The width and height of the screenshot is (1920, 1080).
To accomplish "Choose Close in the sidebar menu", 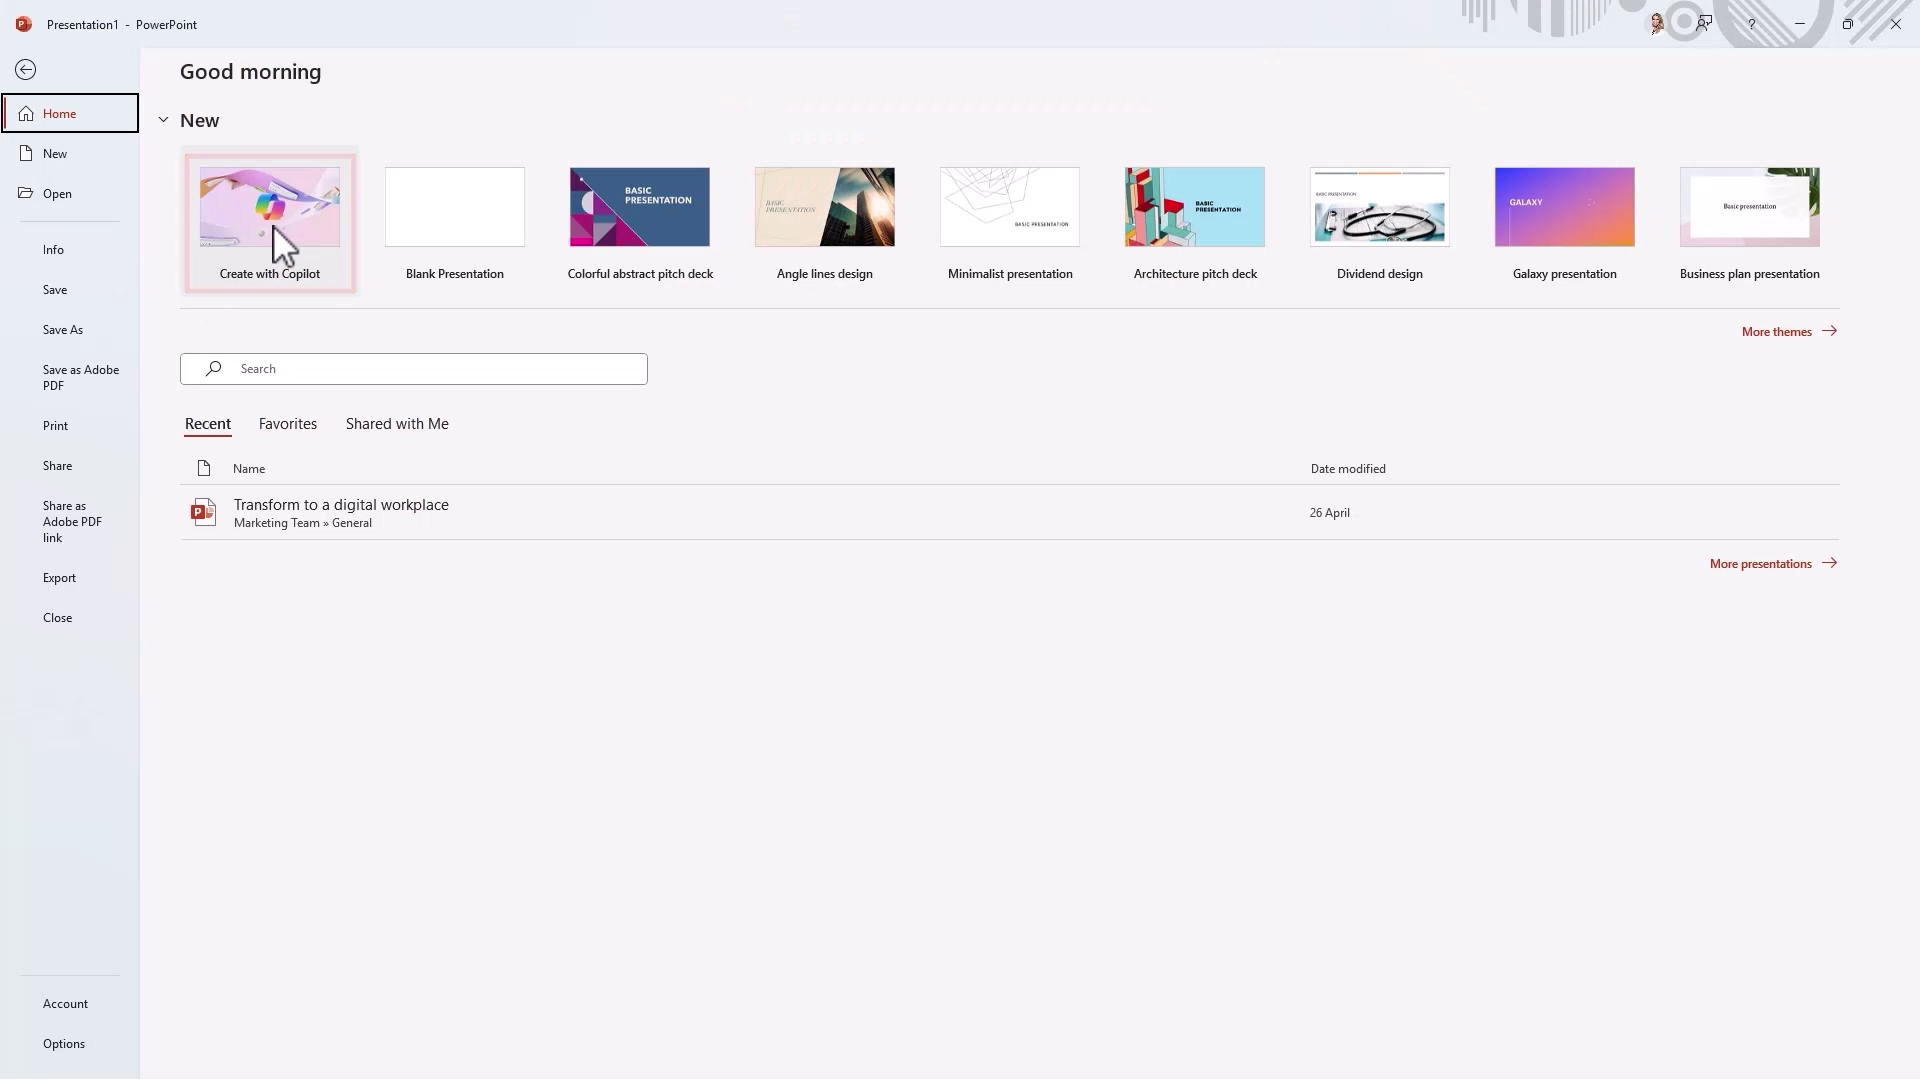I will pos(58,618).
